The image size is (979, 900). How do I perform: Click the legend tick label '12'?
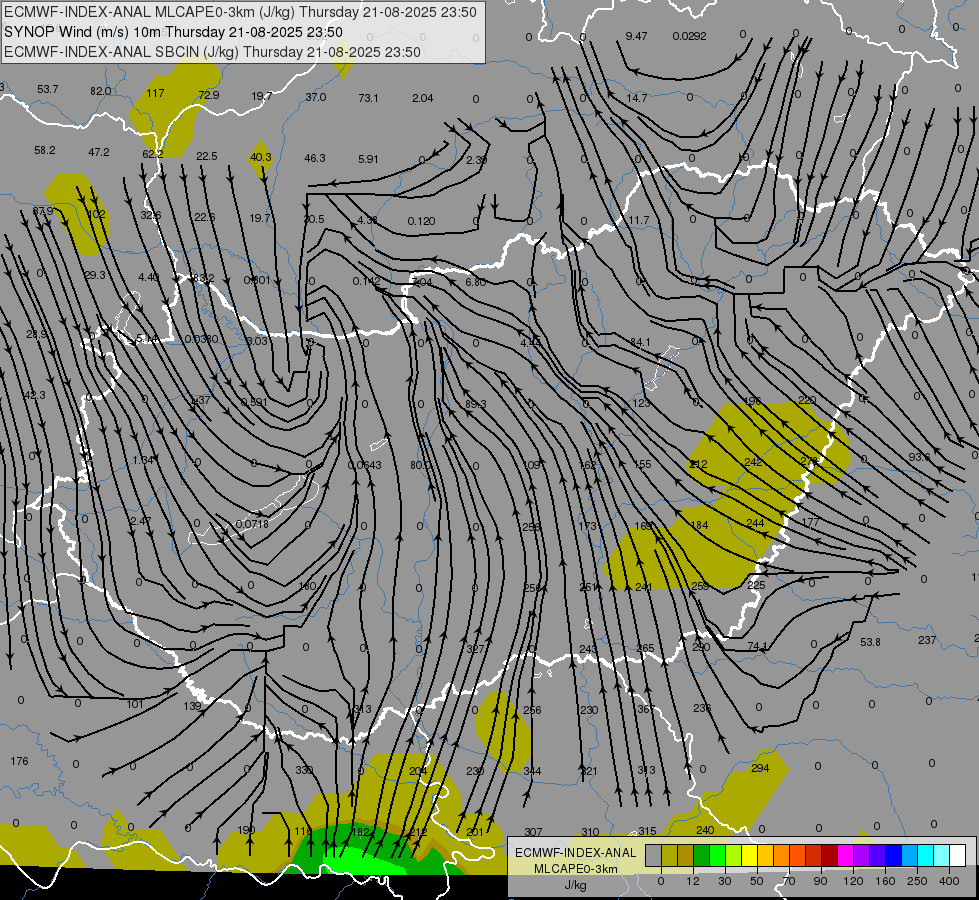tap(692, 881)
